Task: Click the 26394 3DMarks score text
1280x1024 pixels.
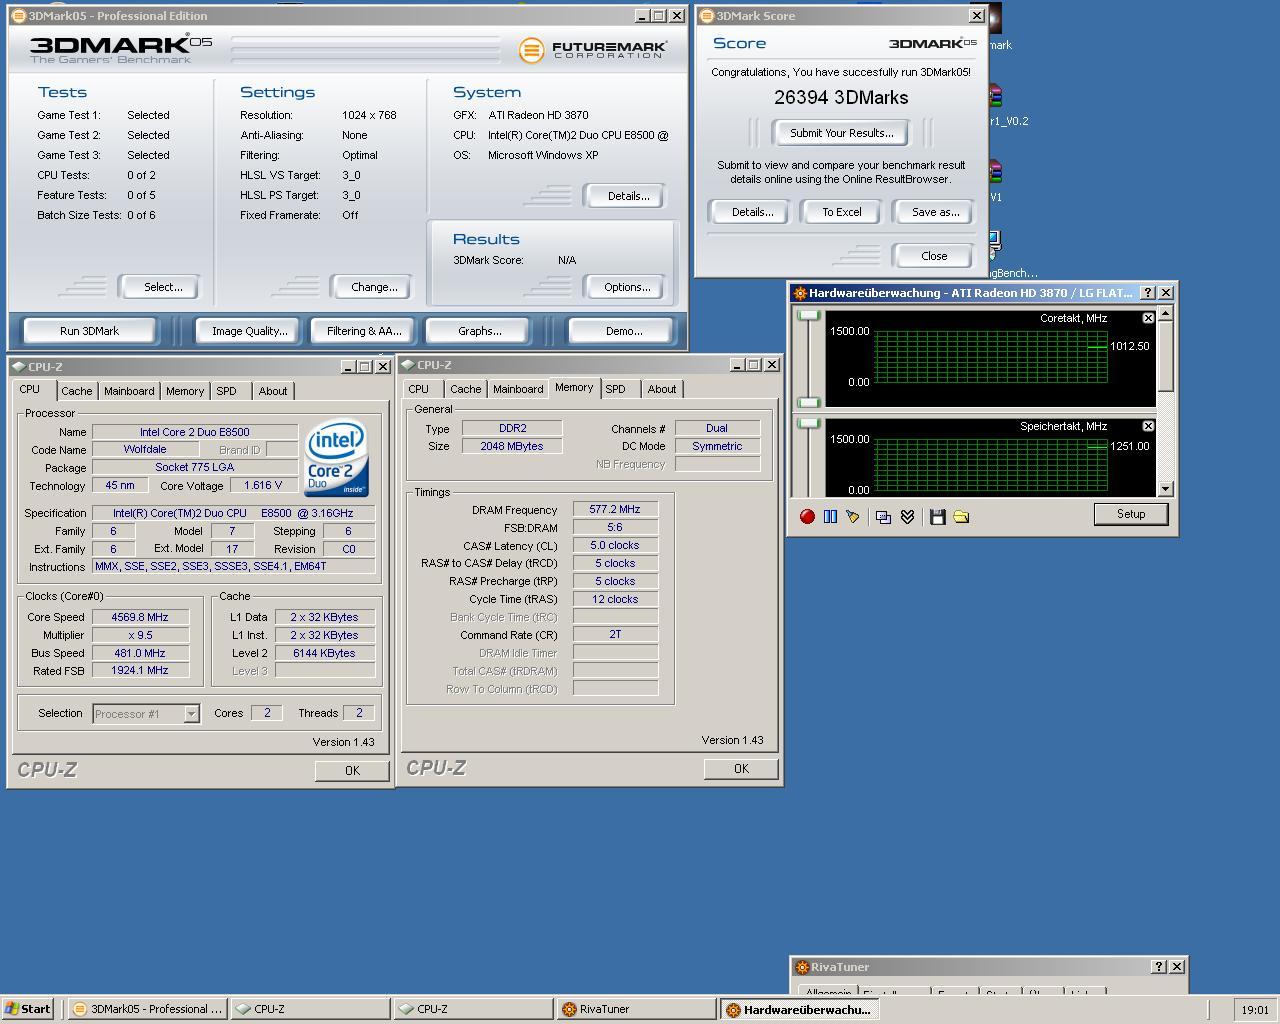Action: coord(841,97)
